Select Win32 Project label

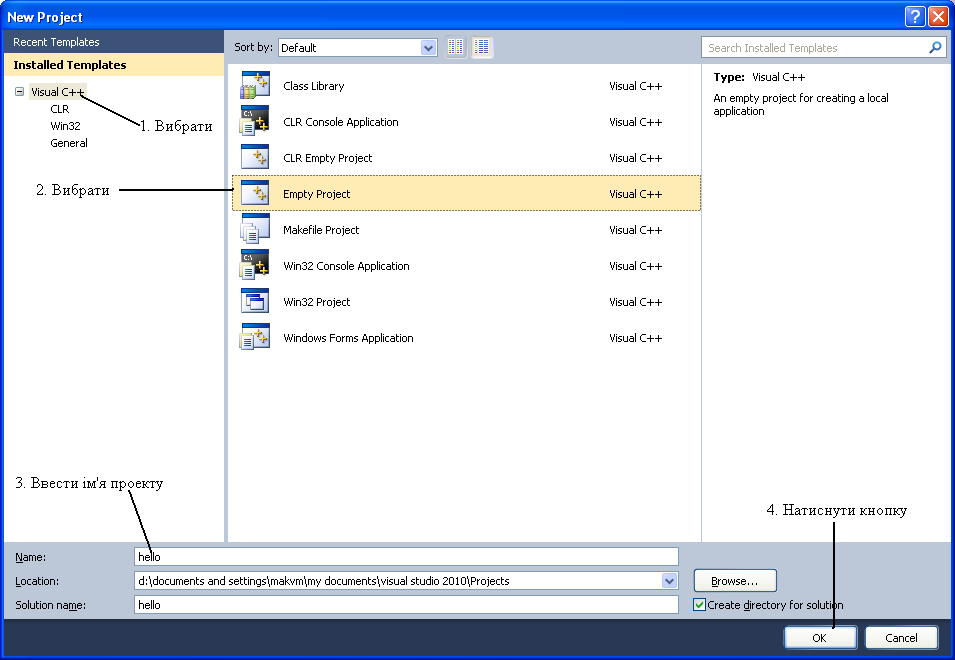click(317, 301)
